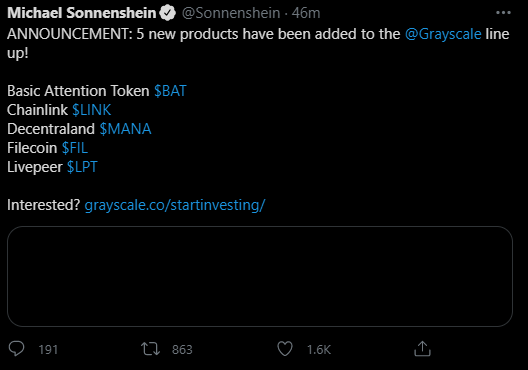Open Michael Sonnenshein's profile name
This screenshot has width=528, height=370.
click(x=81, y=13)
